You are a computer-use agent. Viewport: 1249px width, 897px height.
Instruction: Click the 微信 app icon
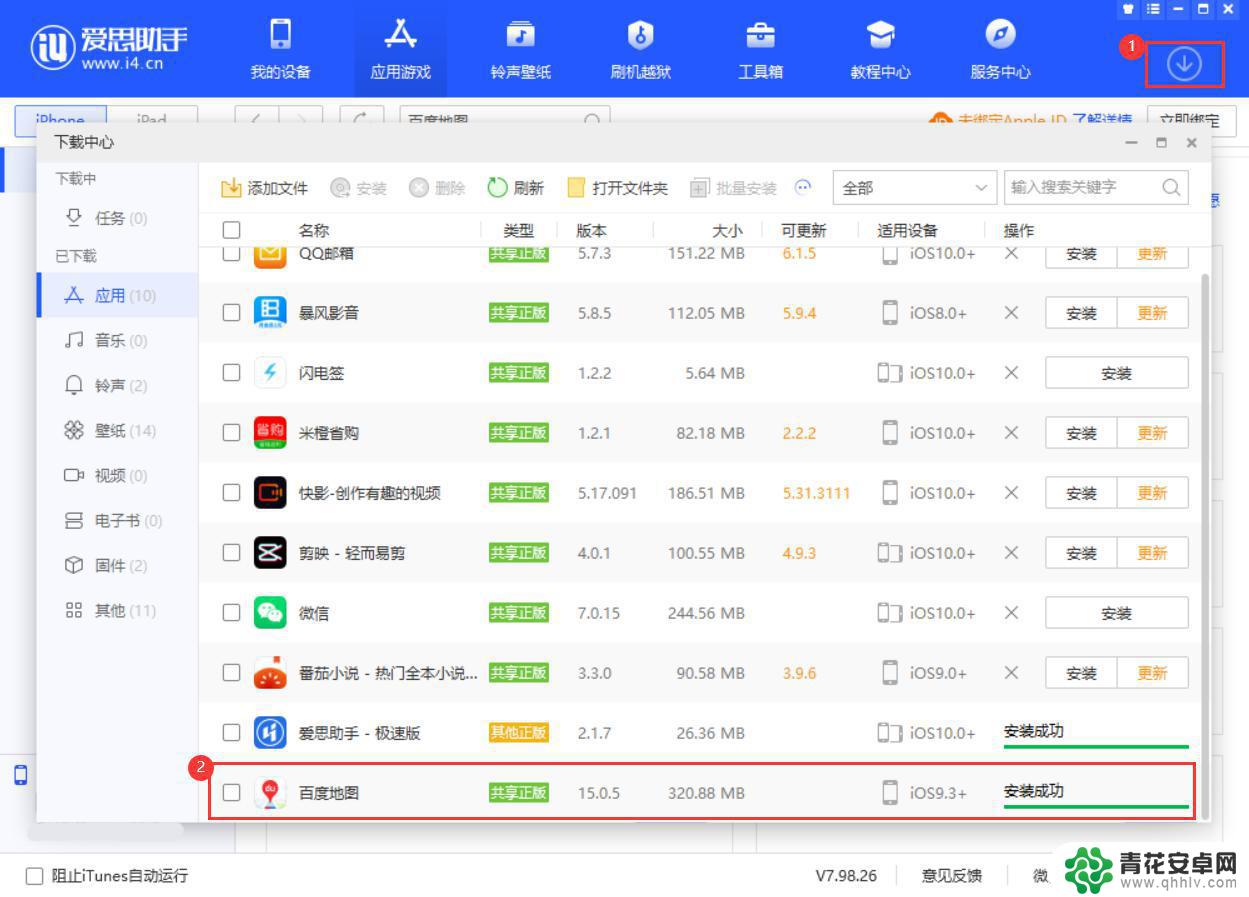270,613
